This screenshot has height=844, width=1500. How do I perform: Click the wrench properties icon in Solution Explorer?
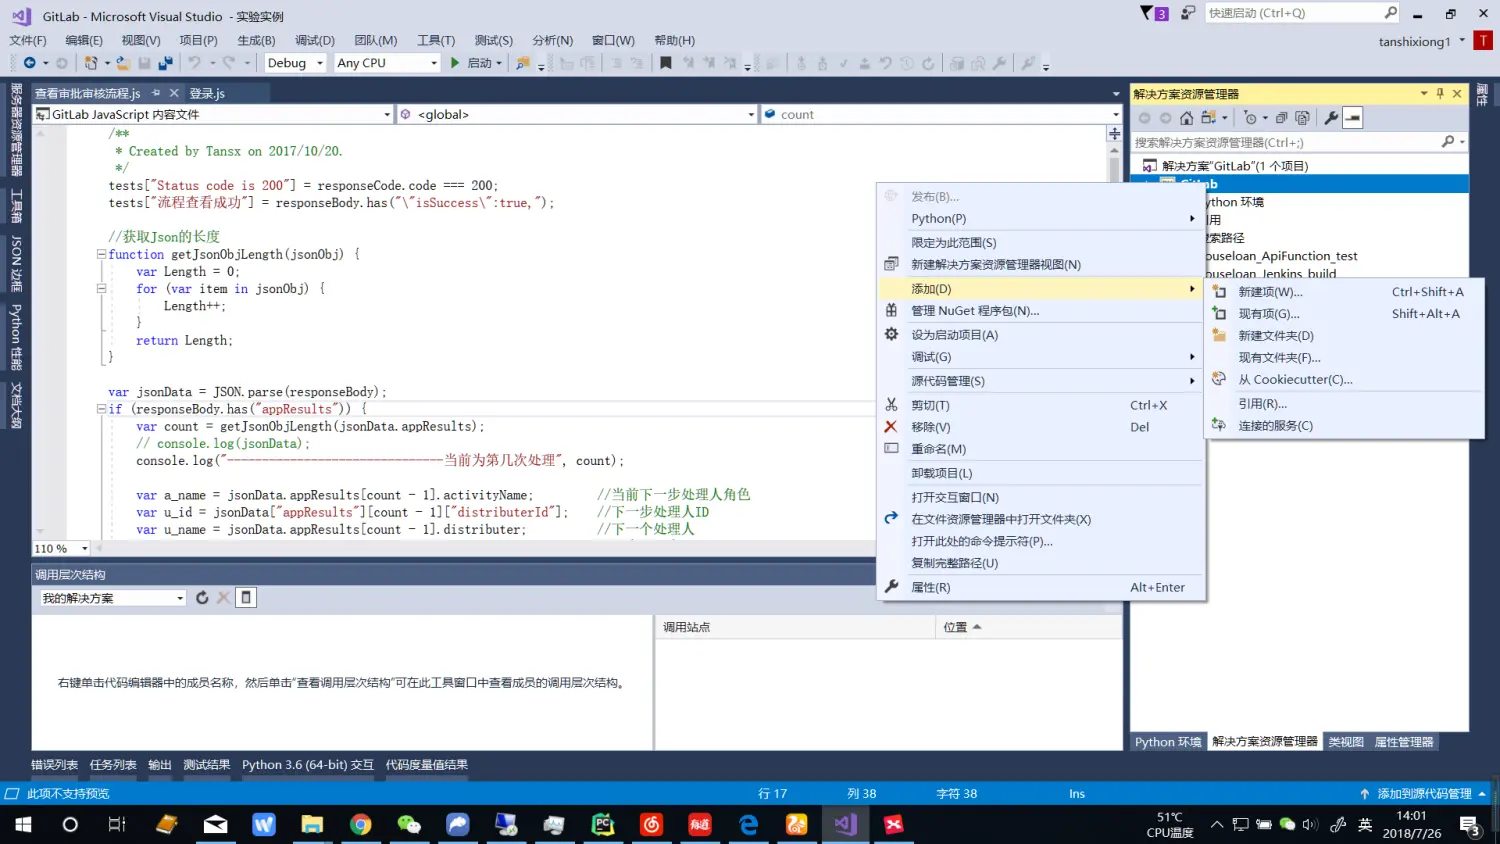[x=1331, y=118]
